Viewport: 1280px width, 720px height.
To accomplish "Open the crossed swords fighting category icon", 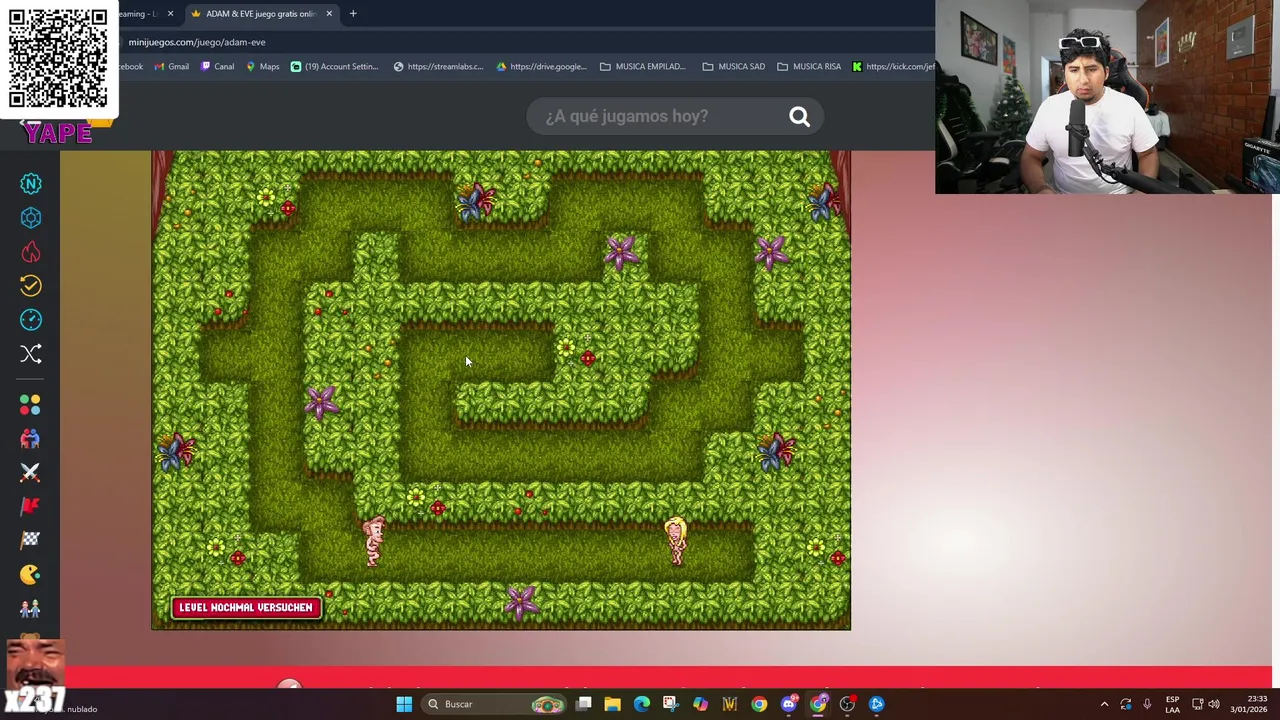I will [x=30, y=472].
